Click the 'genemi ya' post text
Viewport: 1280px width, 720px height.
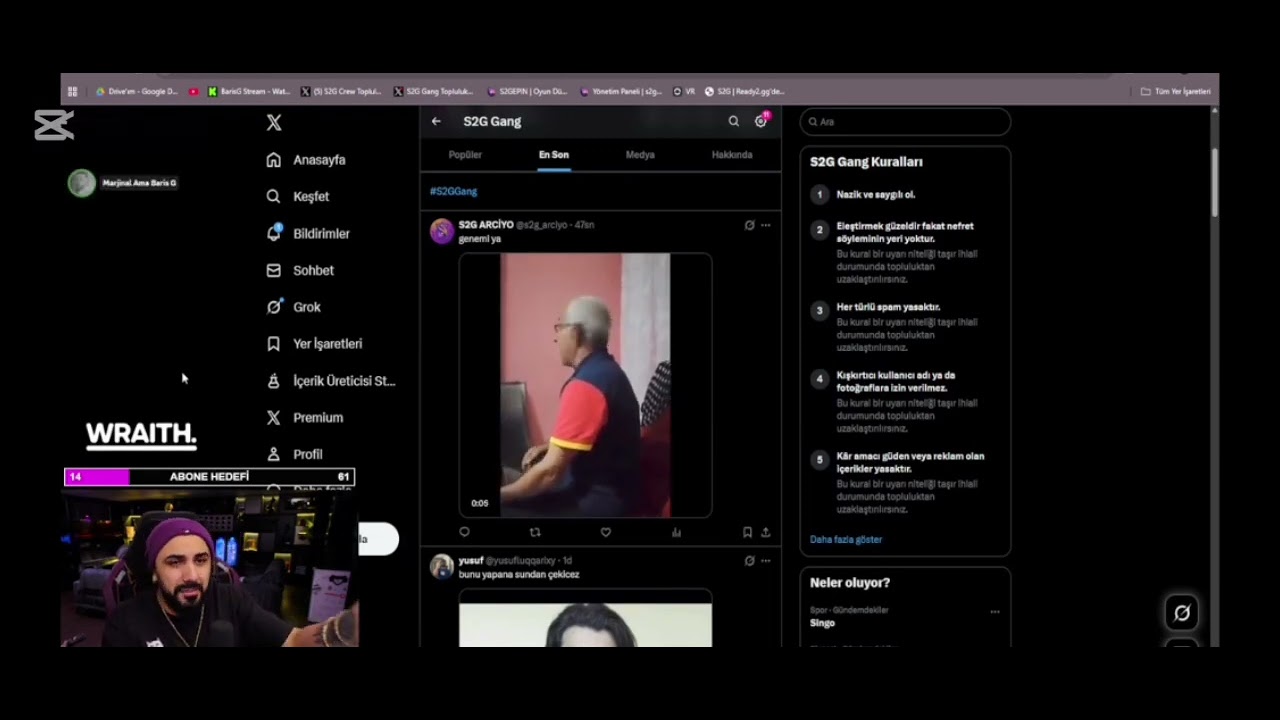(x=480, y=239)
